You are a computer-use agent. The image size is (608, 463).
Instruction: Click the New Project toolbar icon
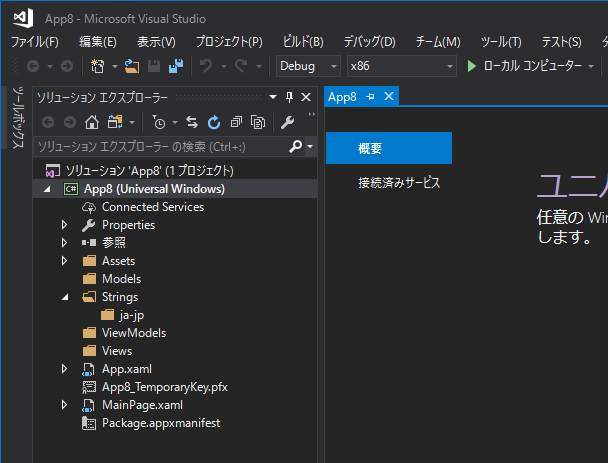pos(97,66)
